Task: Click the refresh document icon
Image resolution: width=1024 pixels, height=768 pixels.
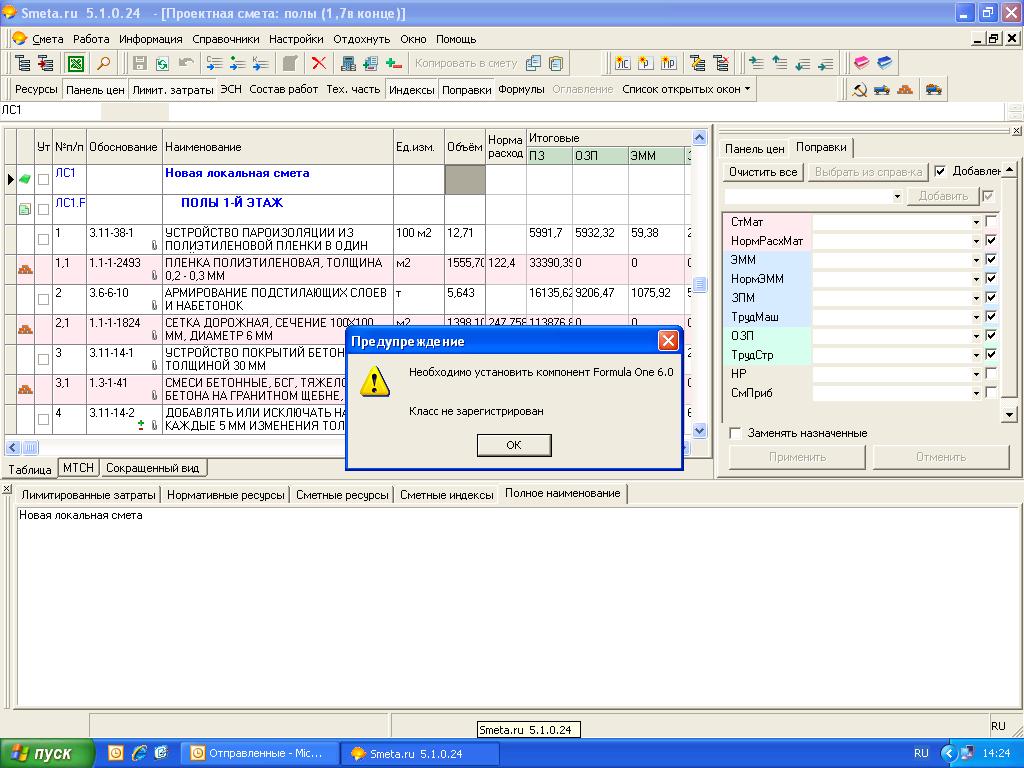Action: tap(162, 63)
